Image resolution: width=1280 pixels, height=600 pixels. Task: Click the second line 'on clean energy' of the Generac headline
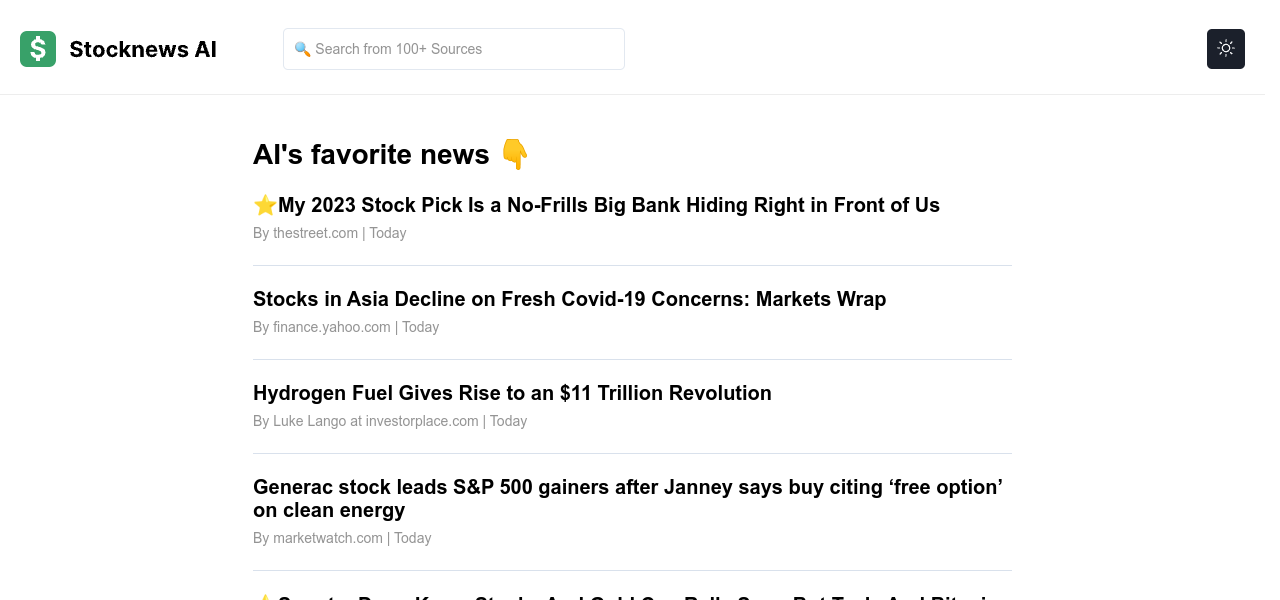point(329,511)
